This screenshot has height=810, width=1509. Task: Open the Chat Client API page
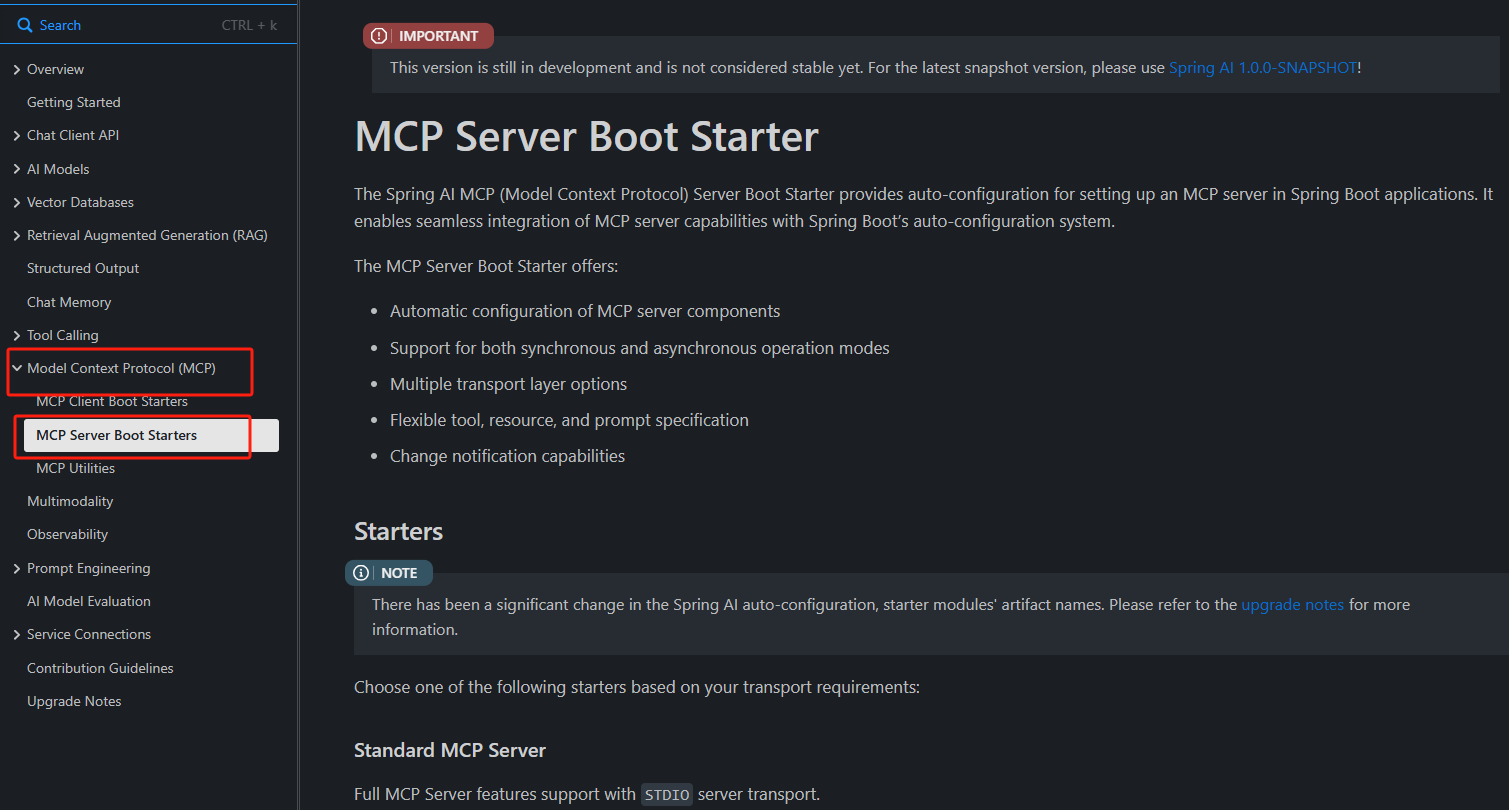73,135
